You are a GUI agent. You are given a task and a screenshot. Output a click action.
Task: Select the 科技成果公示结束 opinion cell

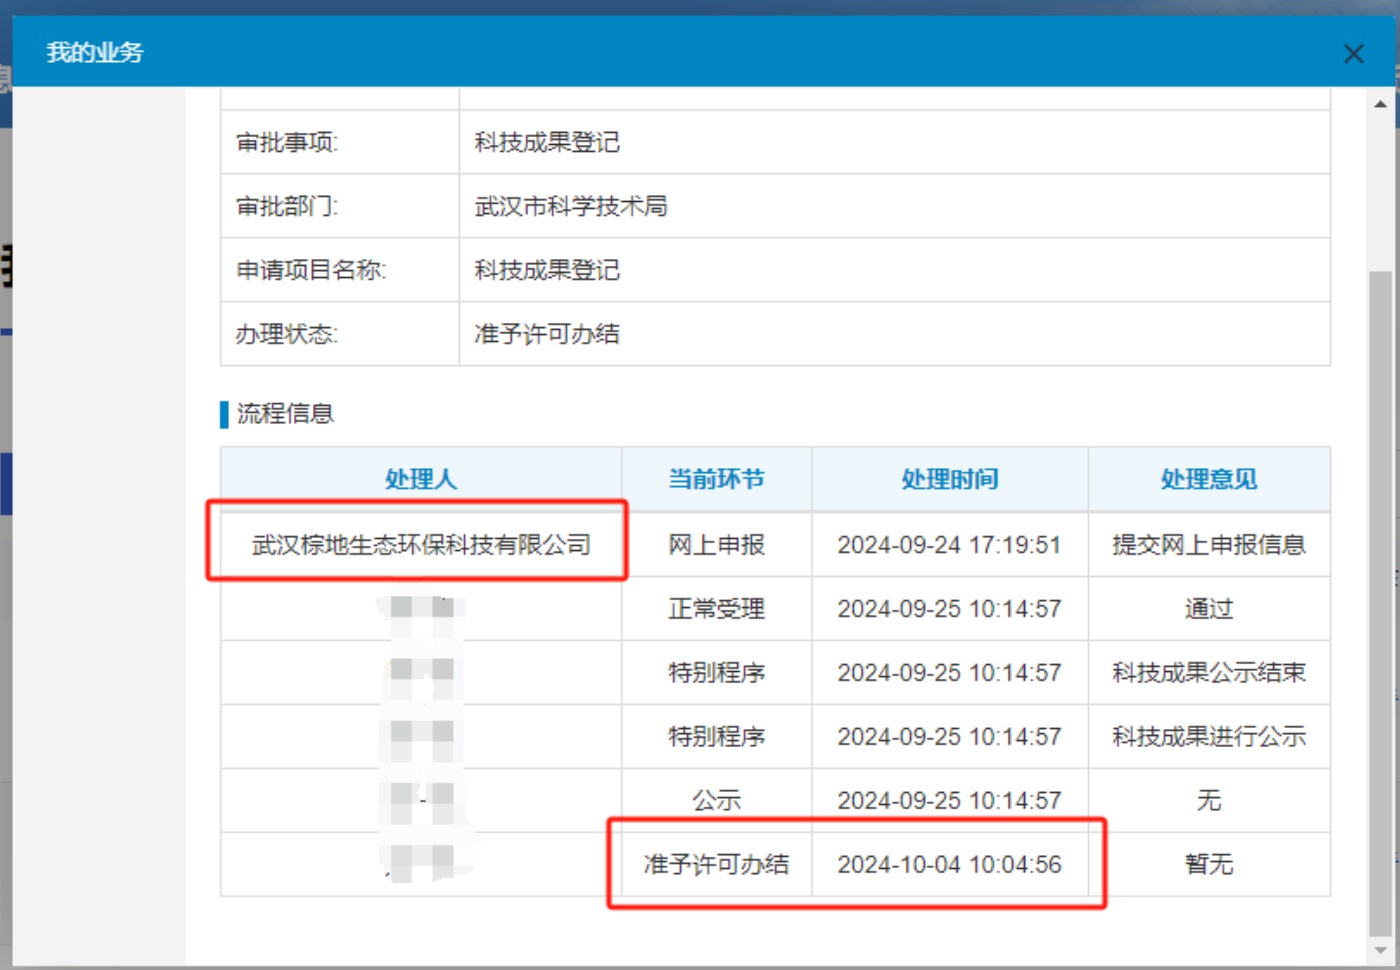1208,673
